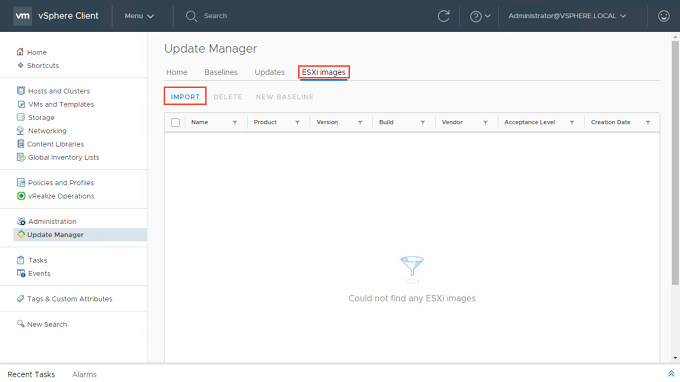This screenshot has width=680, height=382.
Task: Switch to the Baselines tab
Action: click(221, 72)
